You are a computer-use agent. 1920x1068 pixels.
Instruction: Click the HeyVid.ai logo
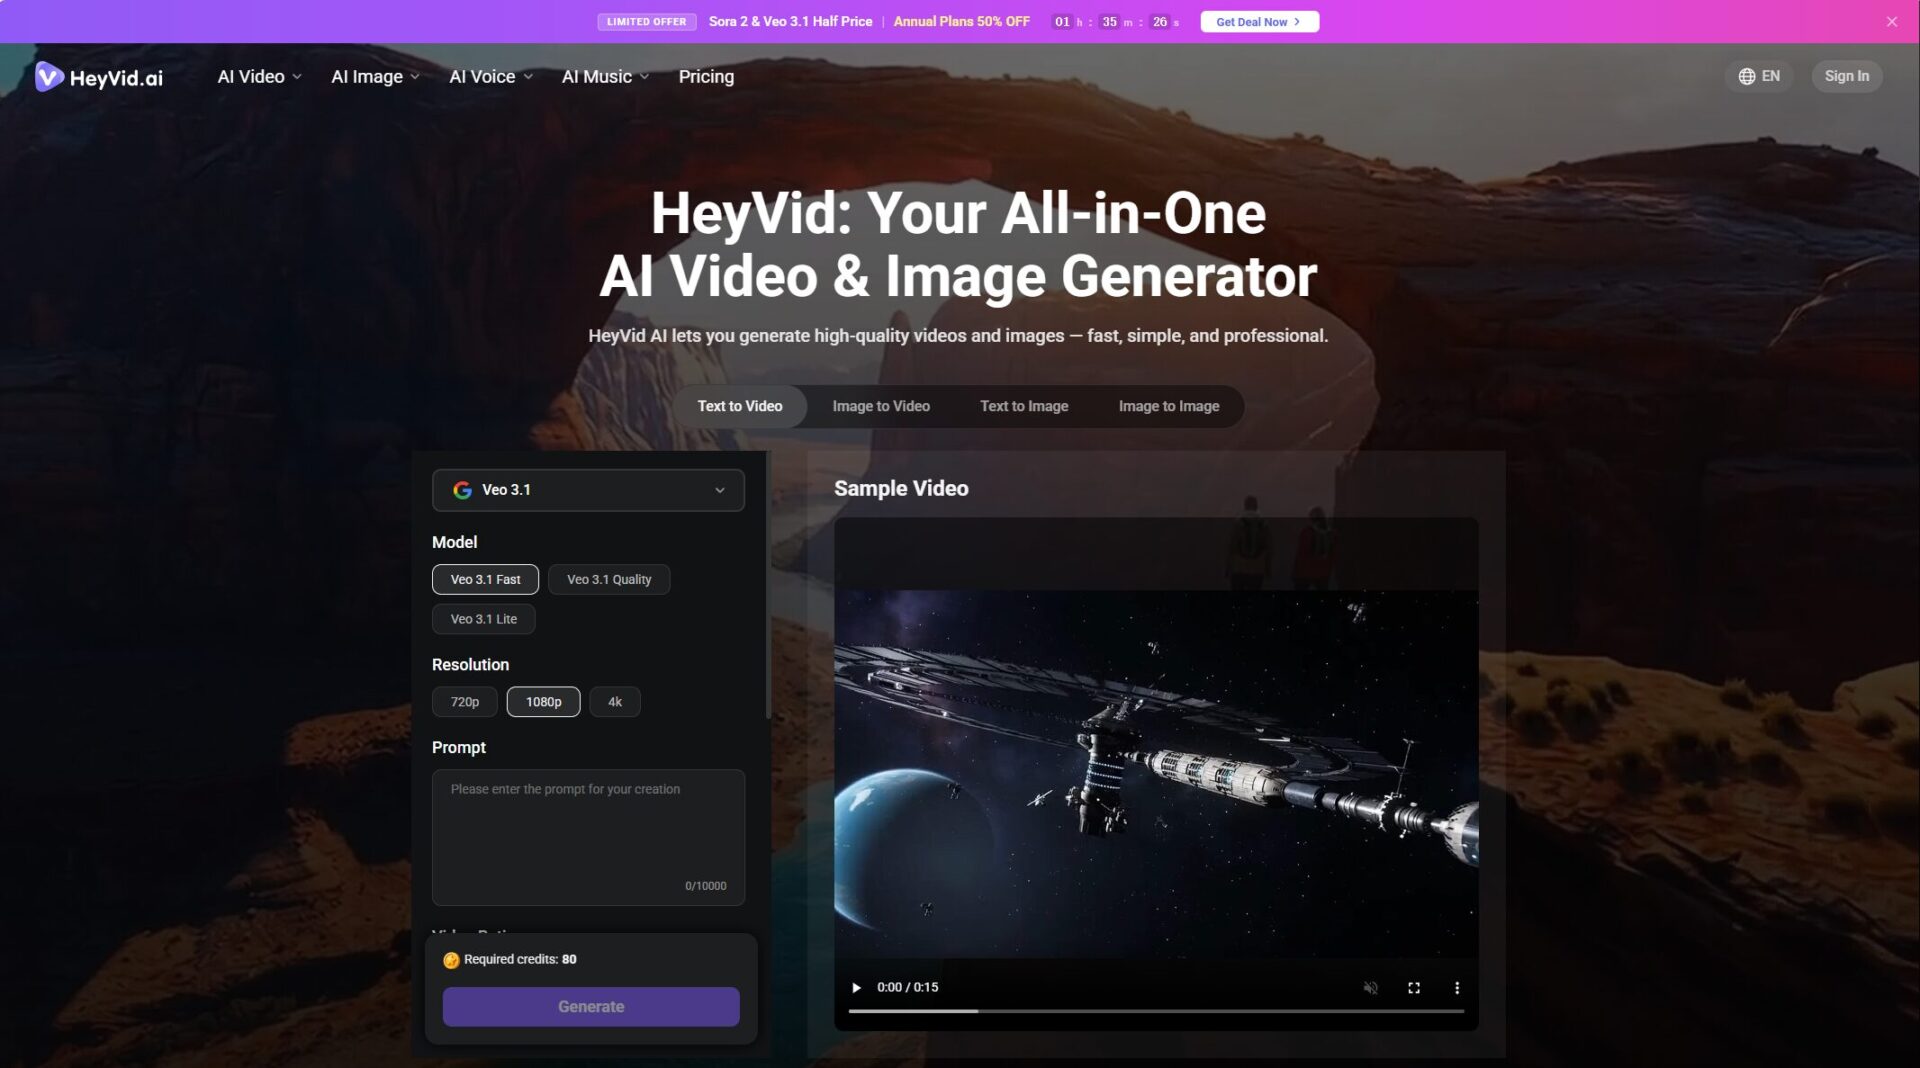coord(99,77)
